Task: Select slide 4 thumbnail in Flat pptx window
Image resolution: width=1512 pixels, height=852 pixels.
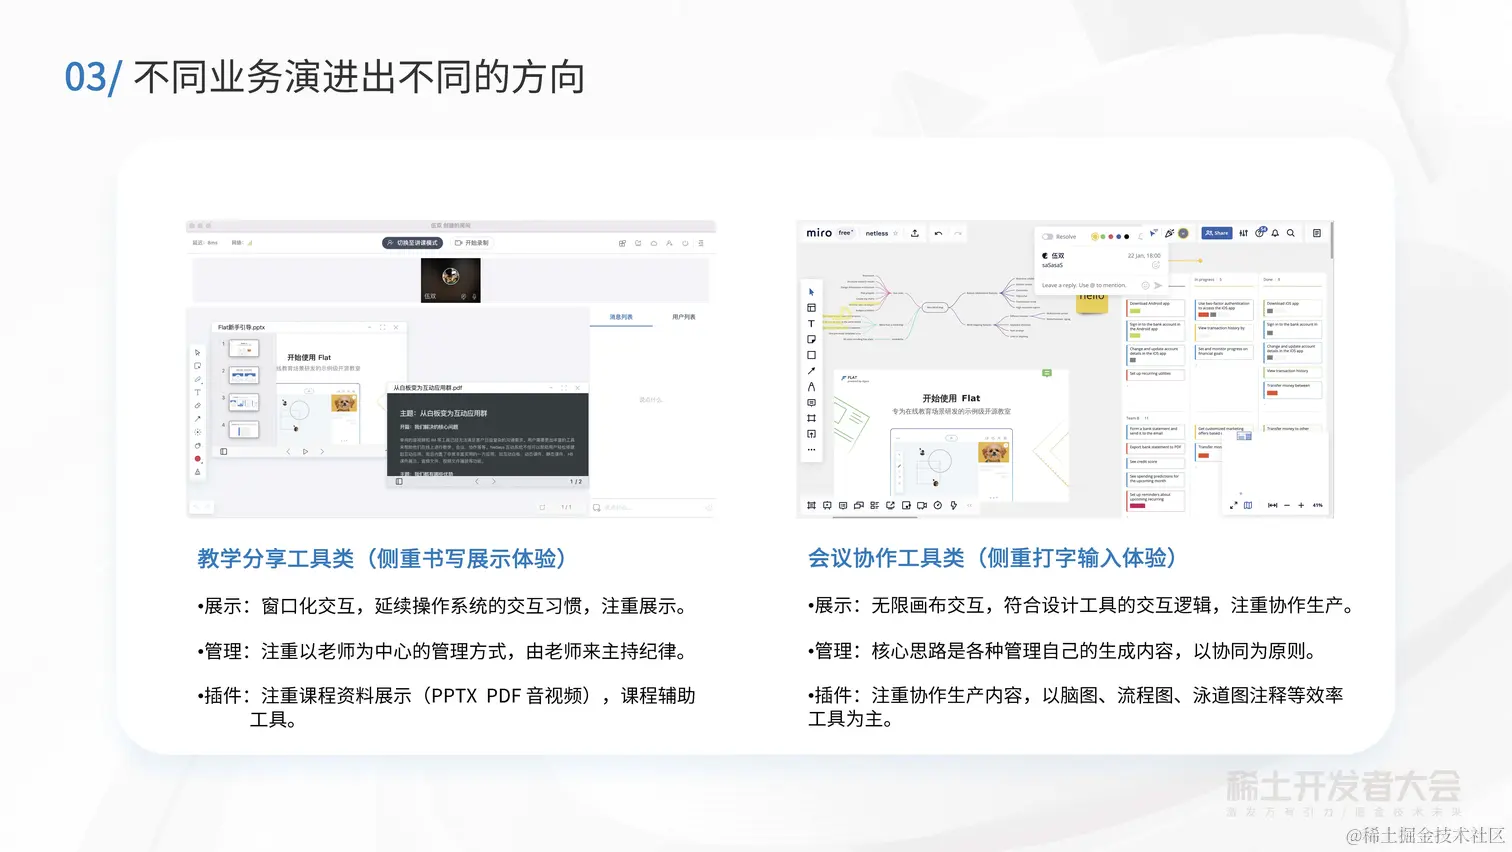Action: pyautogui.click(x=244, y=430)
